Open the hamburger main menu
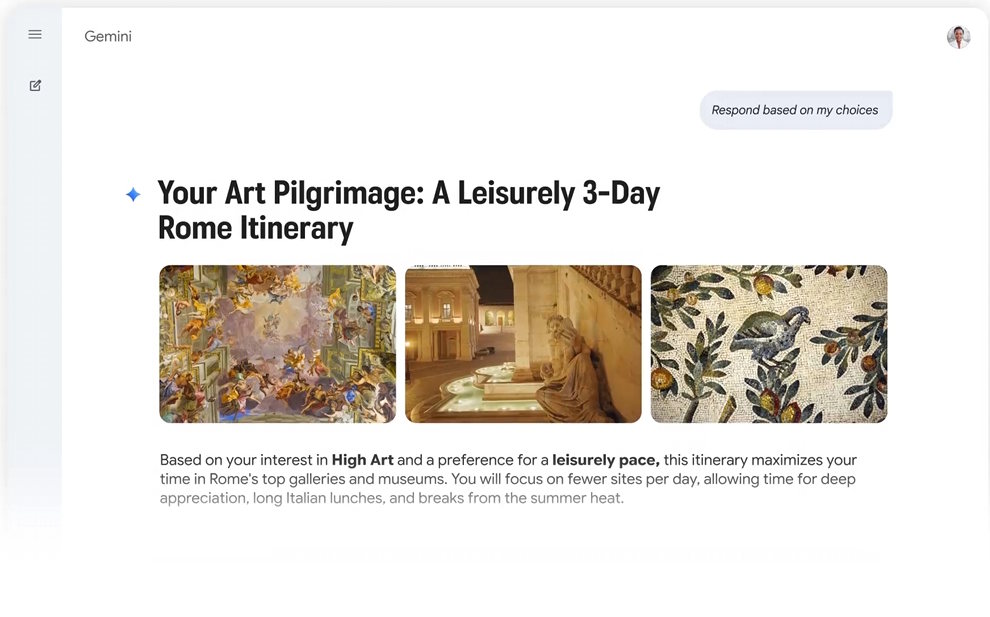Screen dimensions: 990x617 [35, 35]
